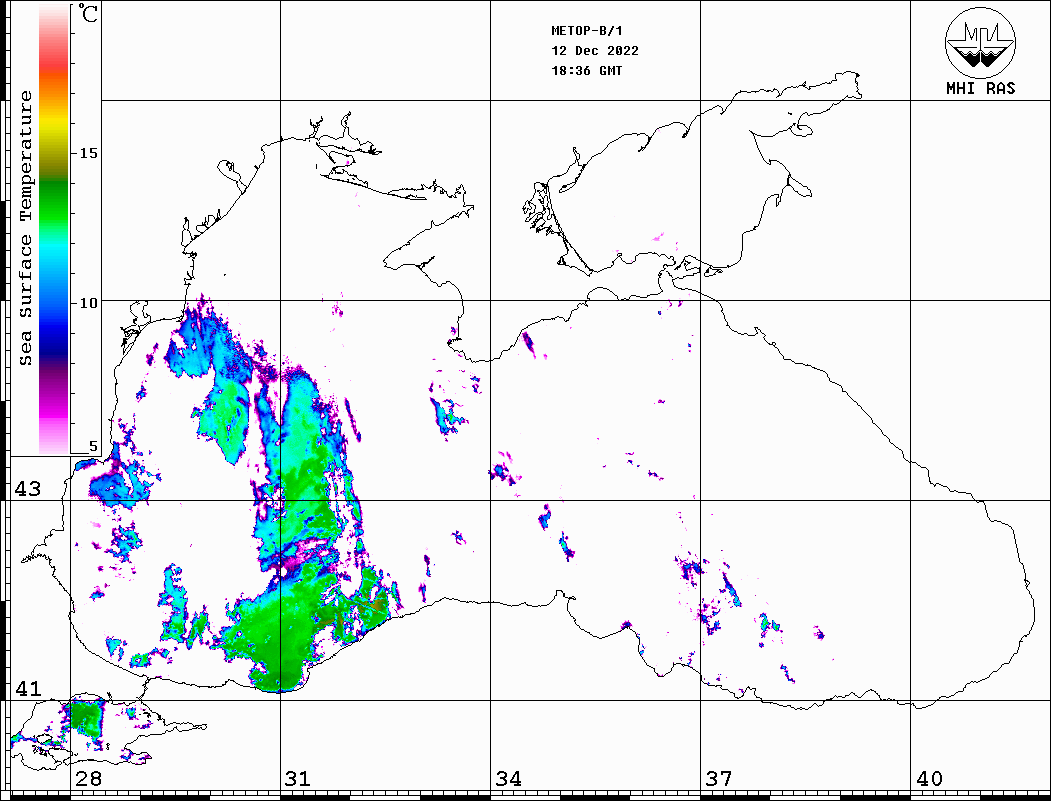Screen dimensions: 1051x801
Task: Click the MHI RAS label text
Action: [x=980, y=88]
